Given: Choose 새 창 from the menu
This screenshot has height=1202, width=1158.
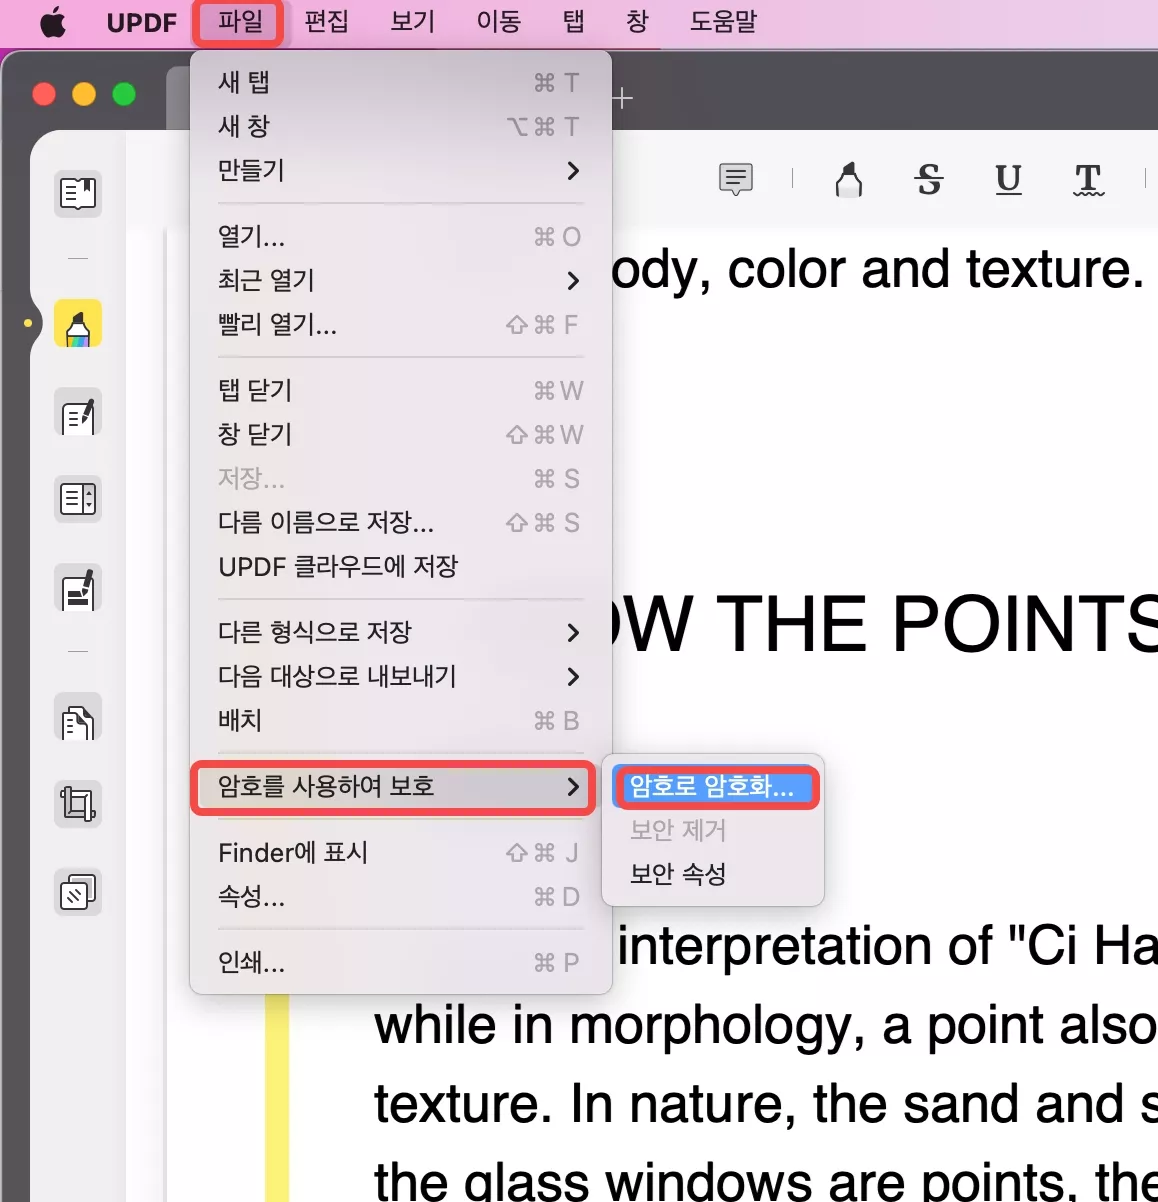Looking at the screenshot, I should coord(400,126).
